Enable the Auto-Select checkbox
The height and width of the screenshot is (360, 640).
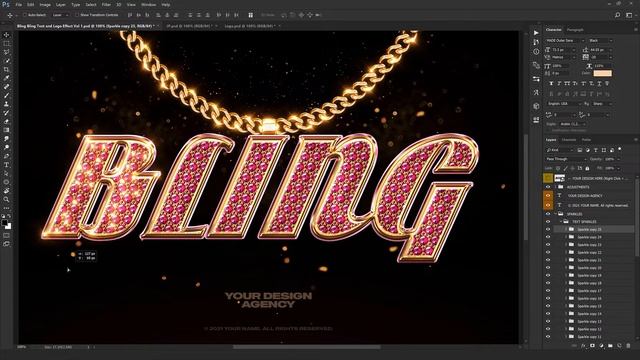24,15
